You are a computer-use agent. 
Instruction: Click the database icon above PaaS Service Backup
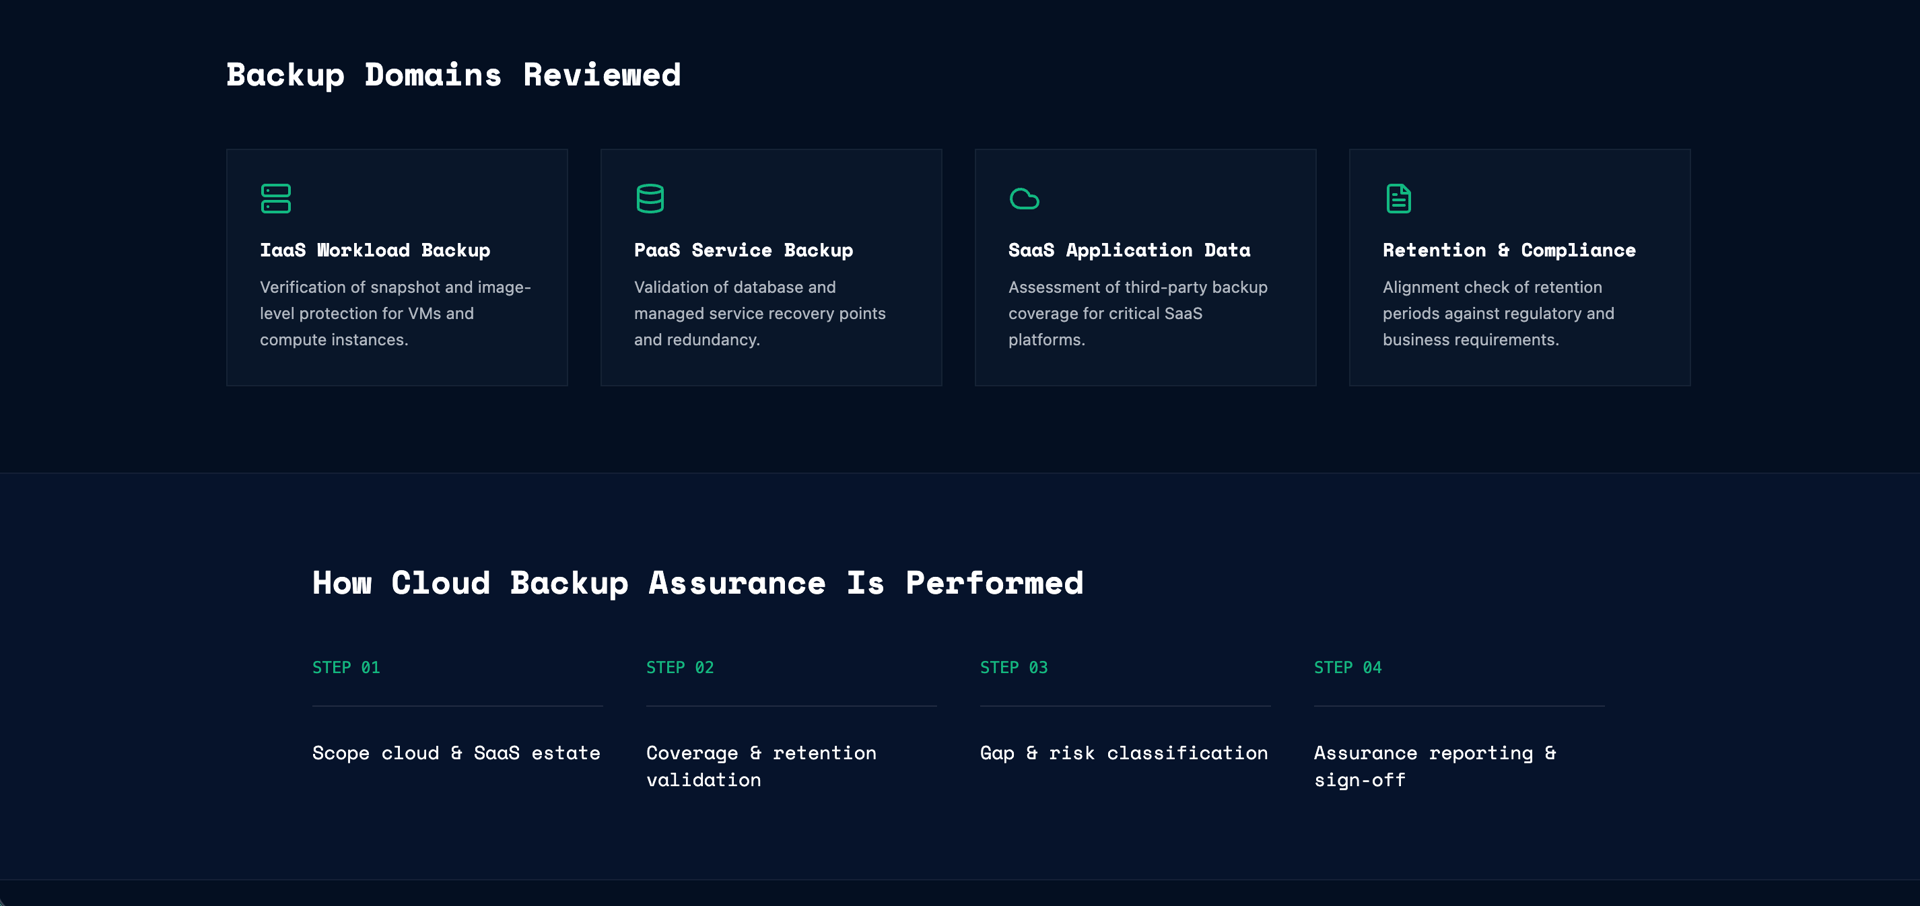tap(650, 198)
